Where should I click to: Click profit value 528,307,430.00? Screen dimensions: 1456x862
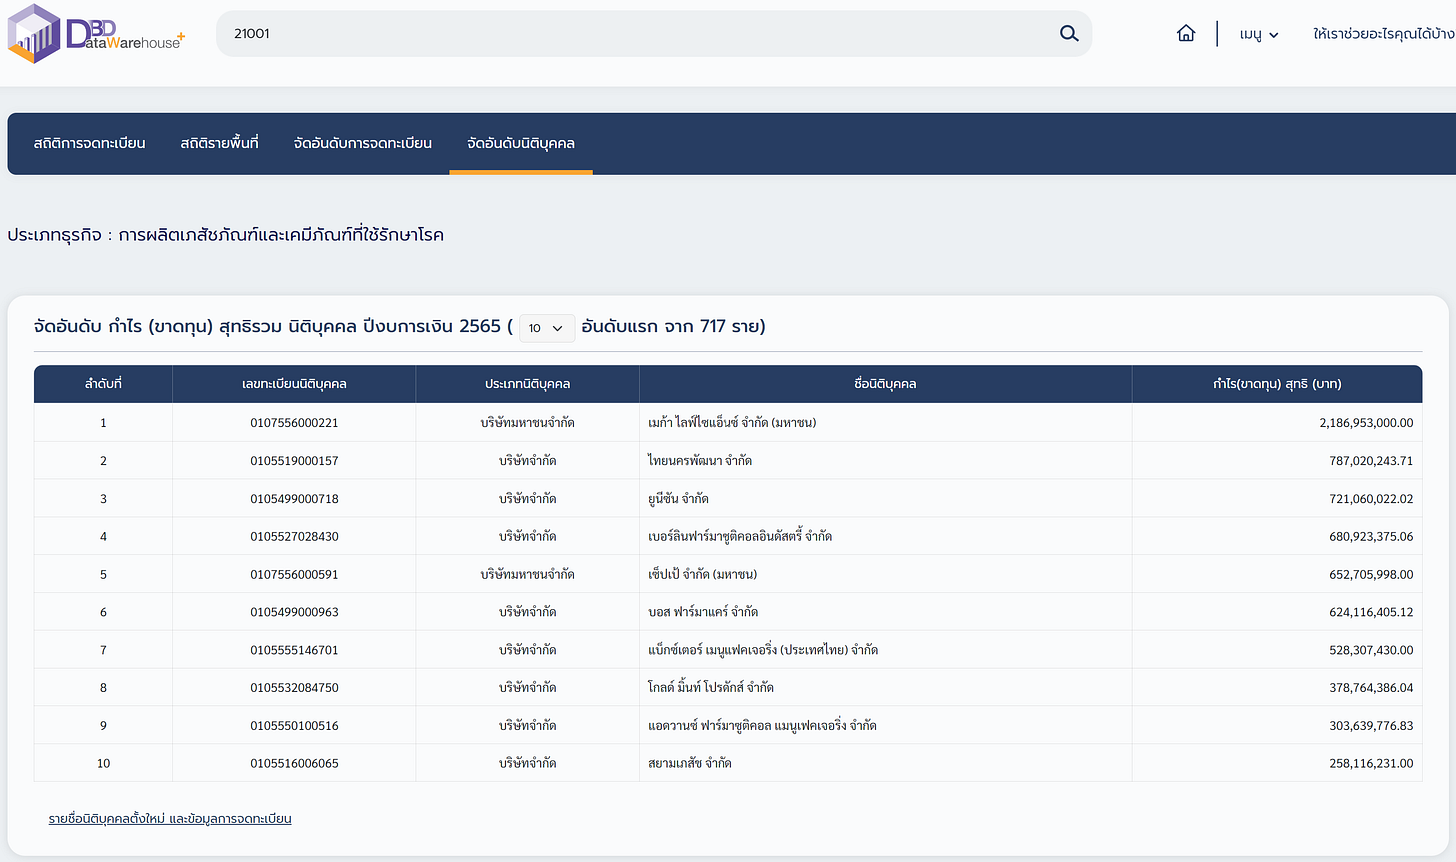coord(1371,650)
